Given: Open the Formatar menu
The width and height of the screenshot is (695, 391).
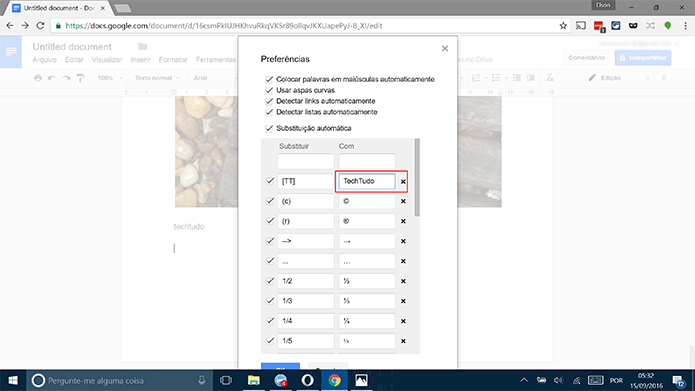Looking at the screenshot, I should pyautogui.click(x=173, y=60).
